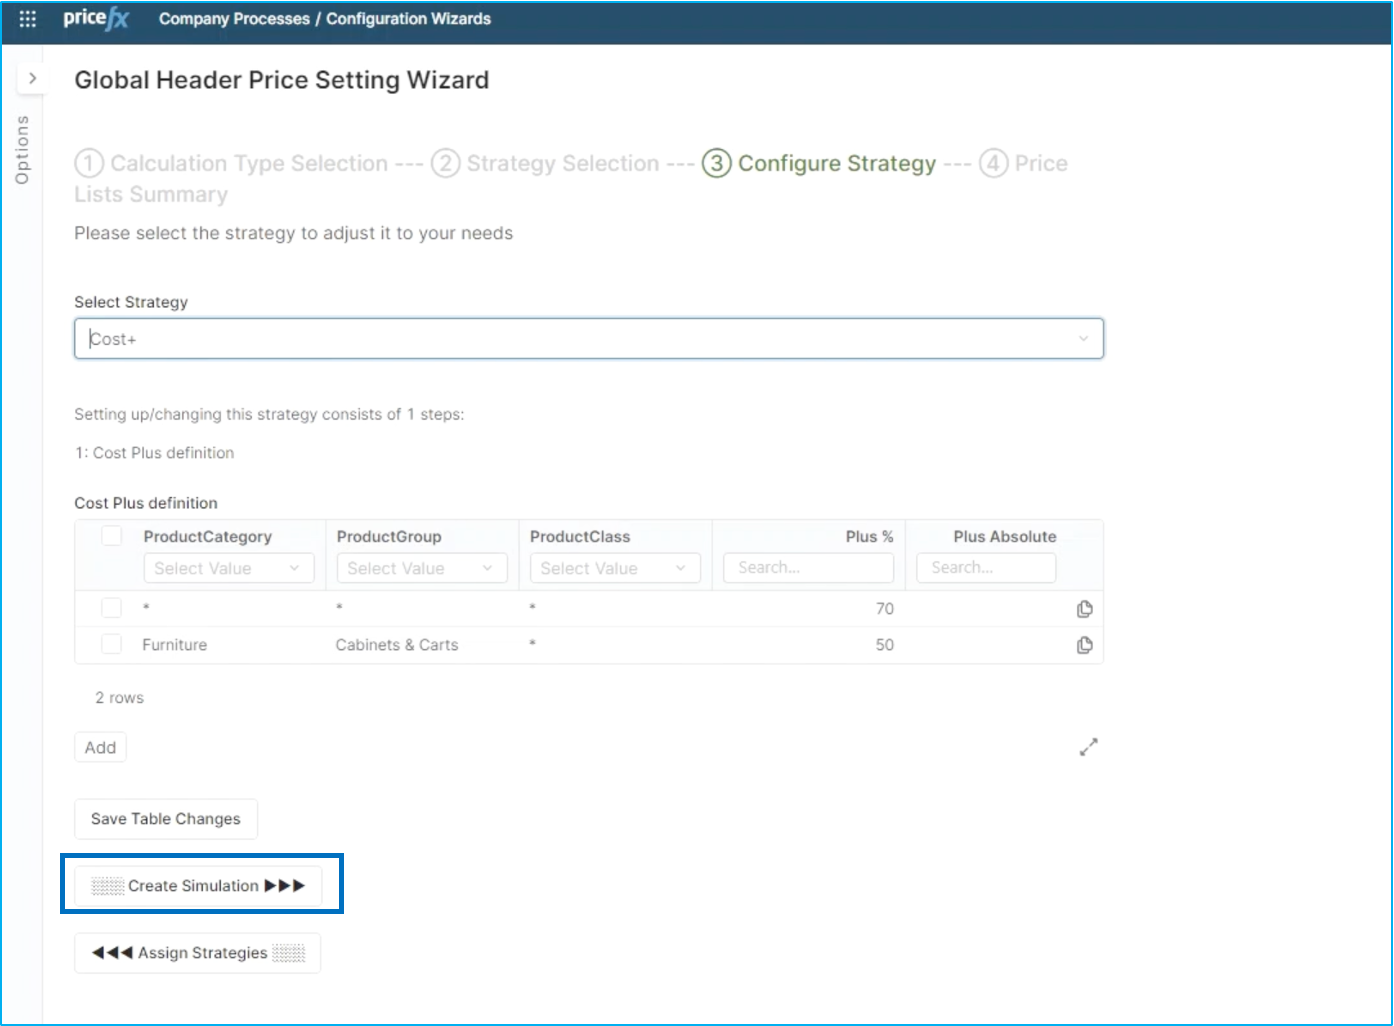Open Company Processes breadcrumb in header
Viewport: 1394px width, 1026px height.
[234, 19]
